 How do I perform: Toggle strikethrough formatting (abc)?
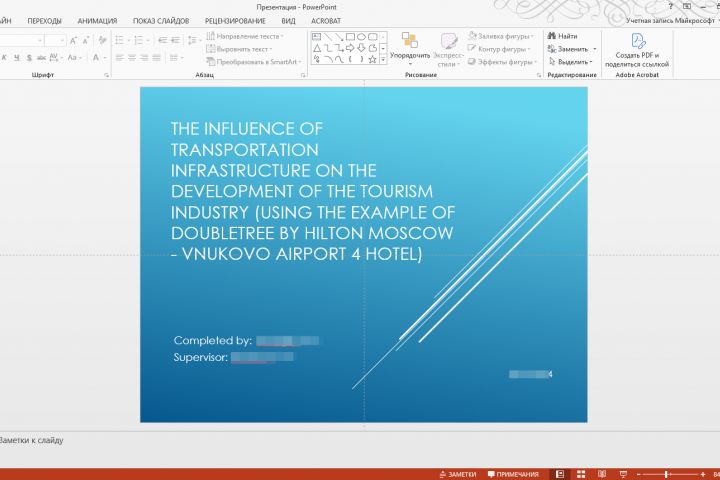point(41,57)
